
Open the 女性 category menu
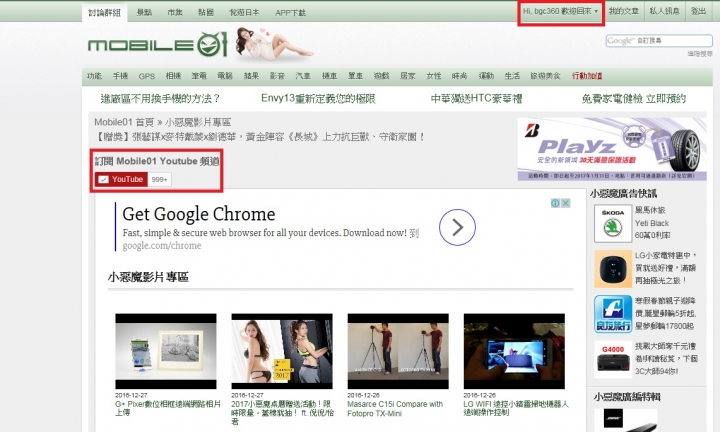(x=433, y=76)
